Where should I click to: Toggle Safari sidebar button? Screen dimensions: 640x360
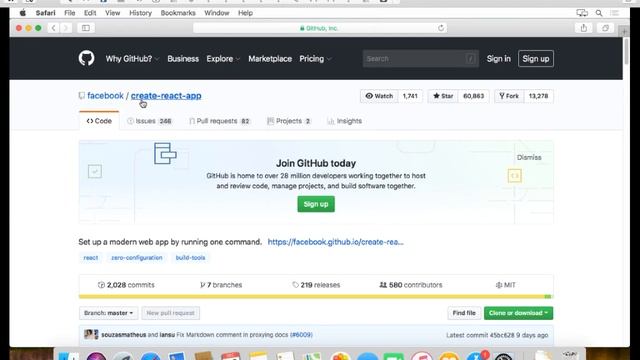pyautogui.click(x=86, y=28)
